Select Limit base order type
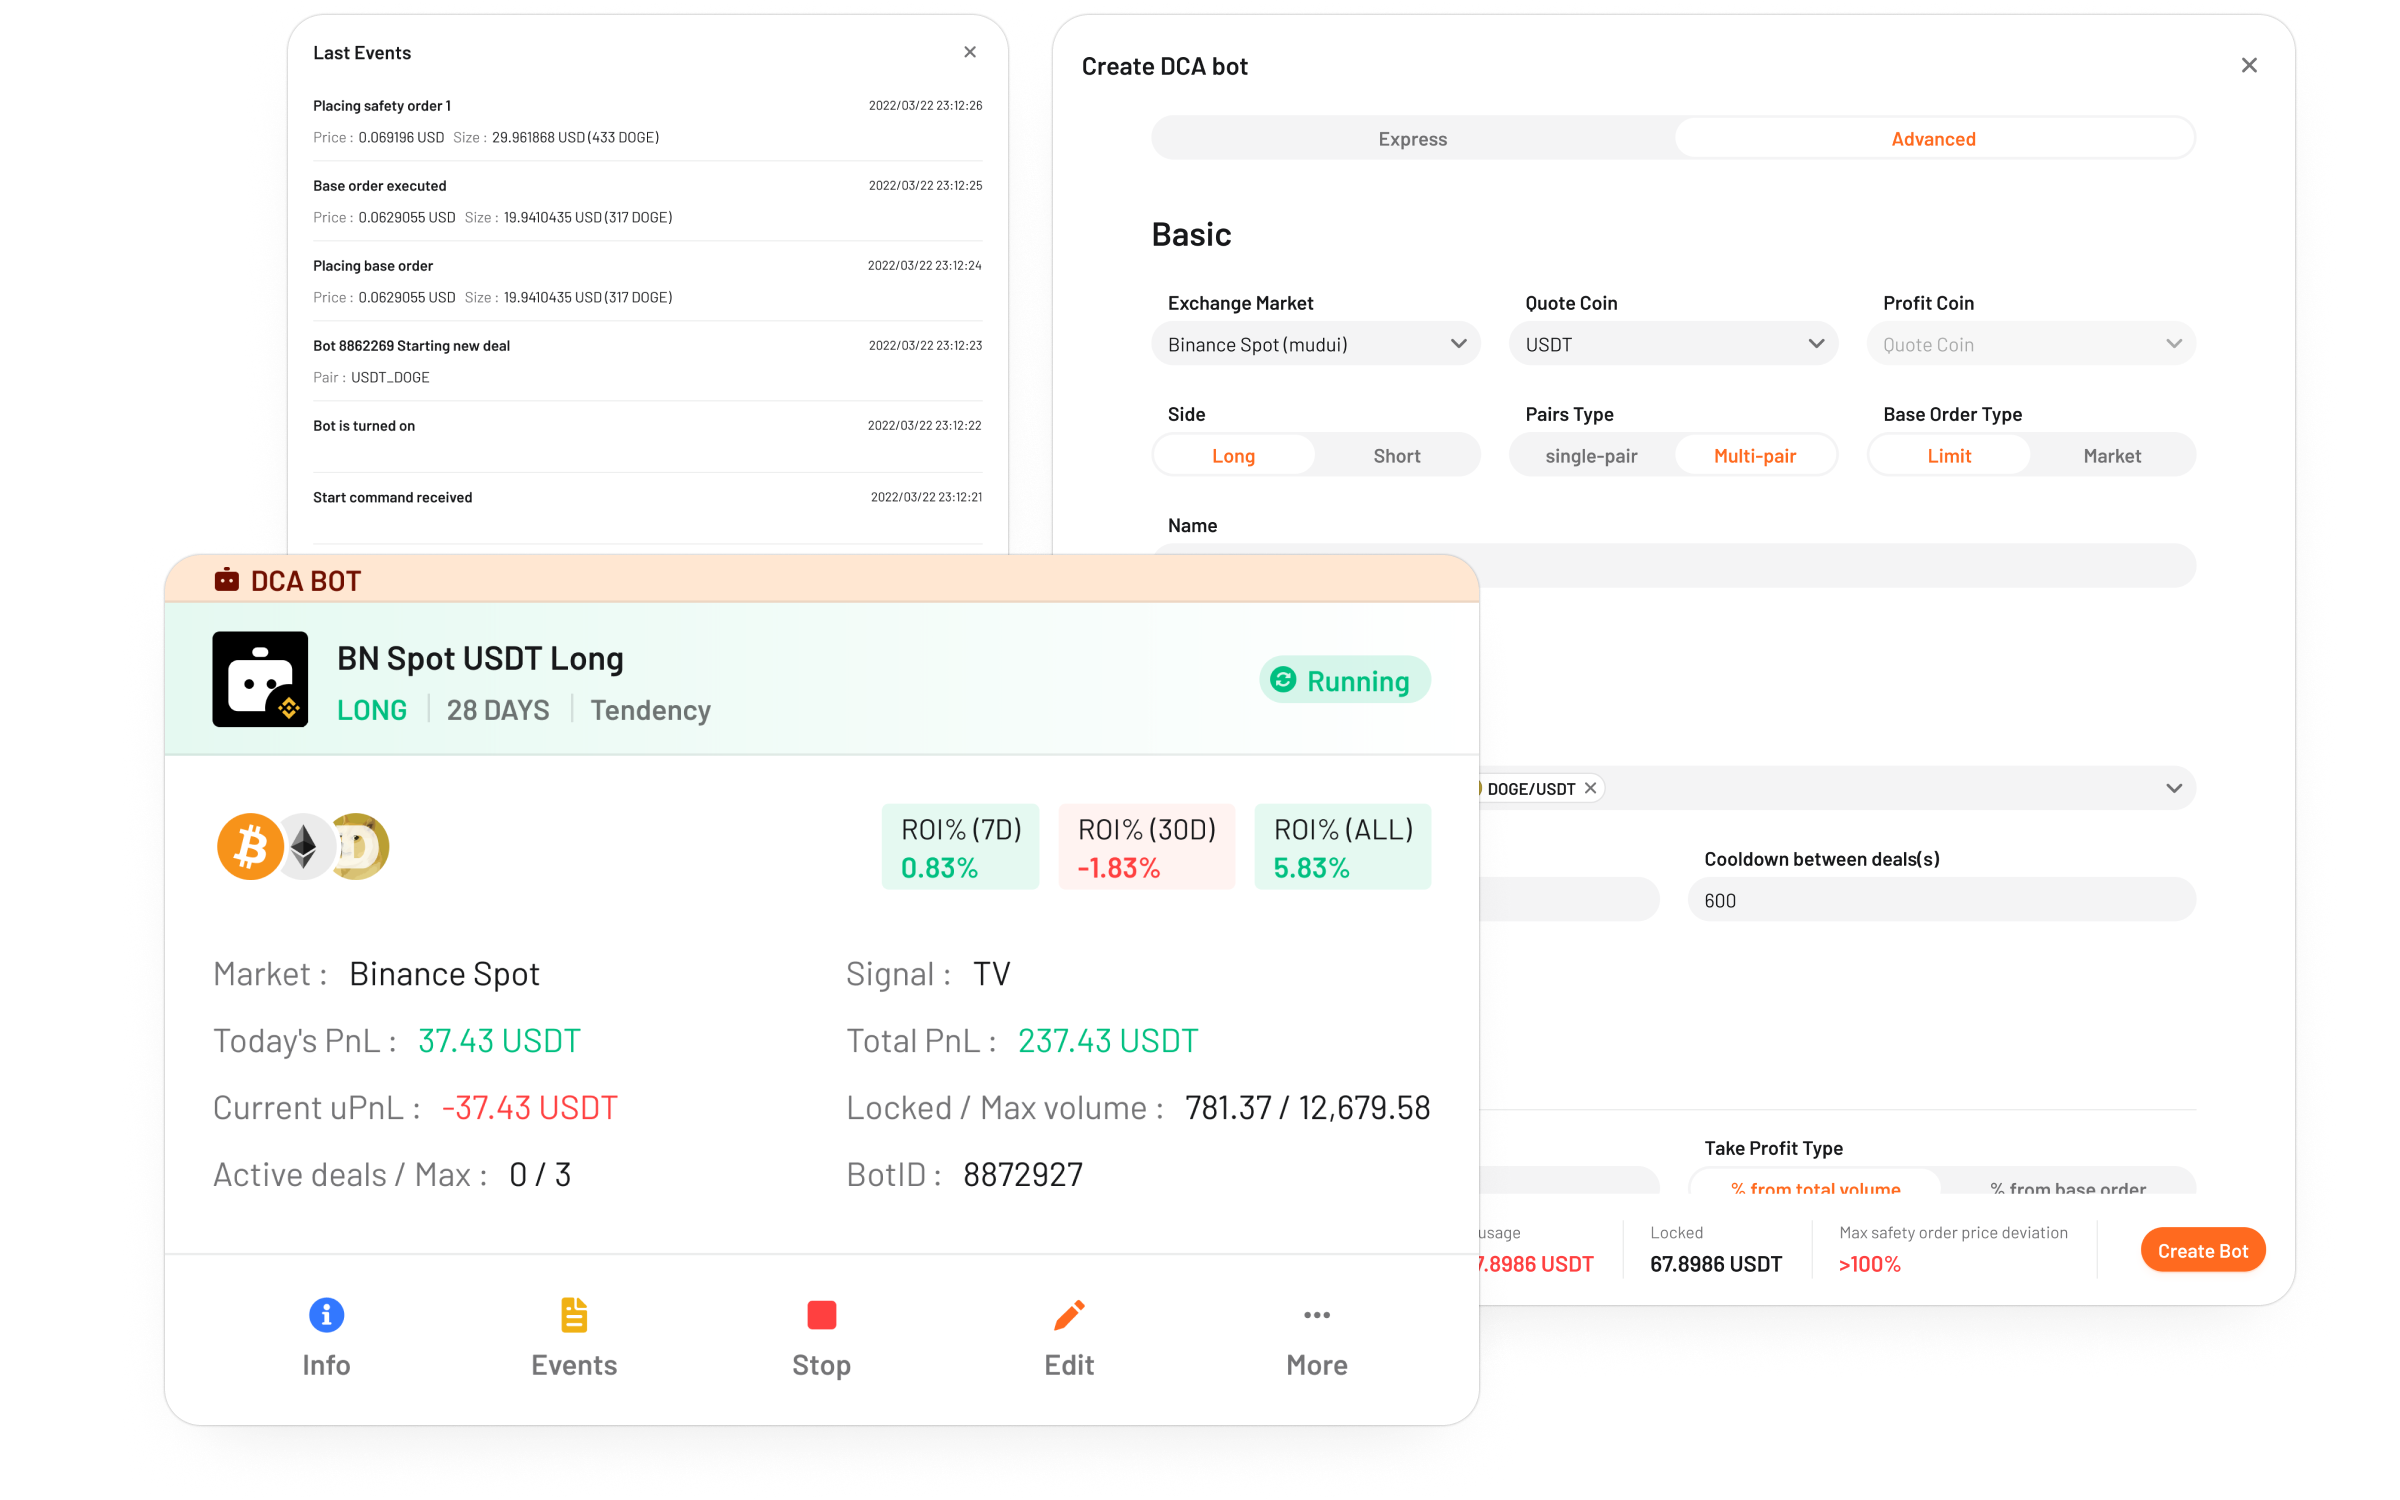 (1947, 454)
